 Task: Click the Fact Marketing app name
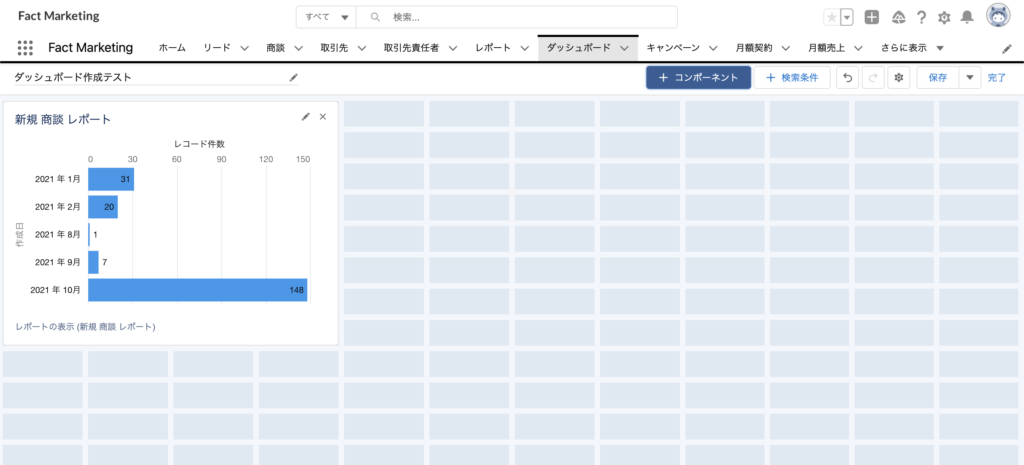(x=91, y=48)
